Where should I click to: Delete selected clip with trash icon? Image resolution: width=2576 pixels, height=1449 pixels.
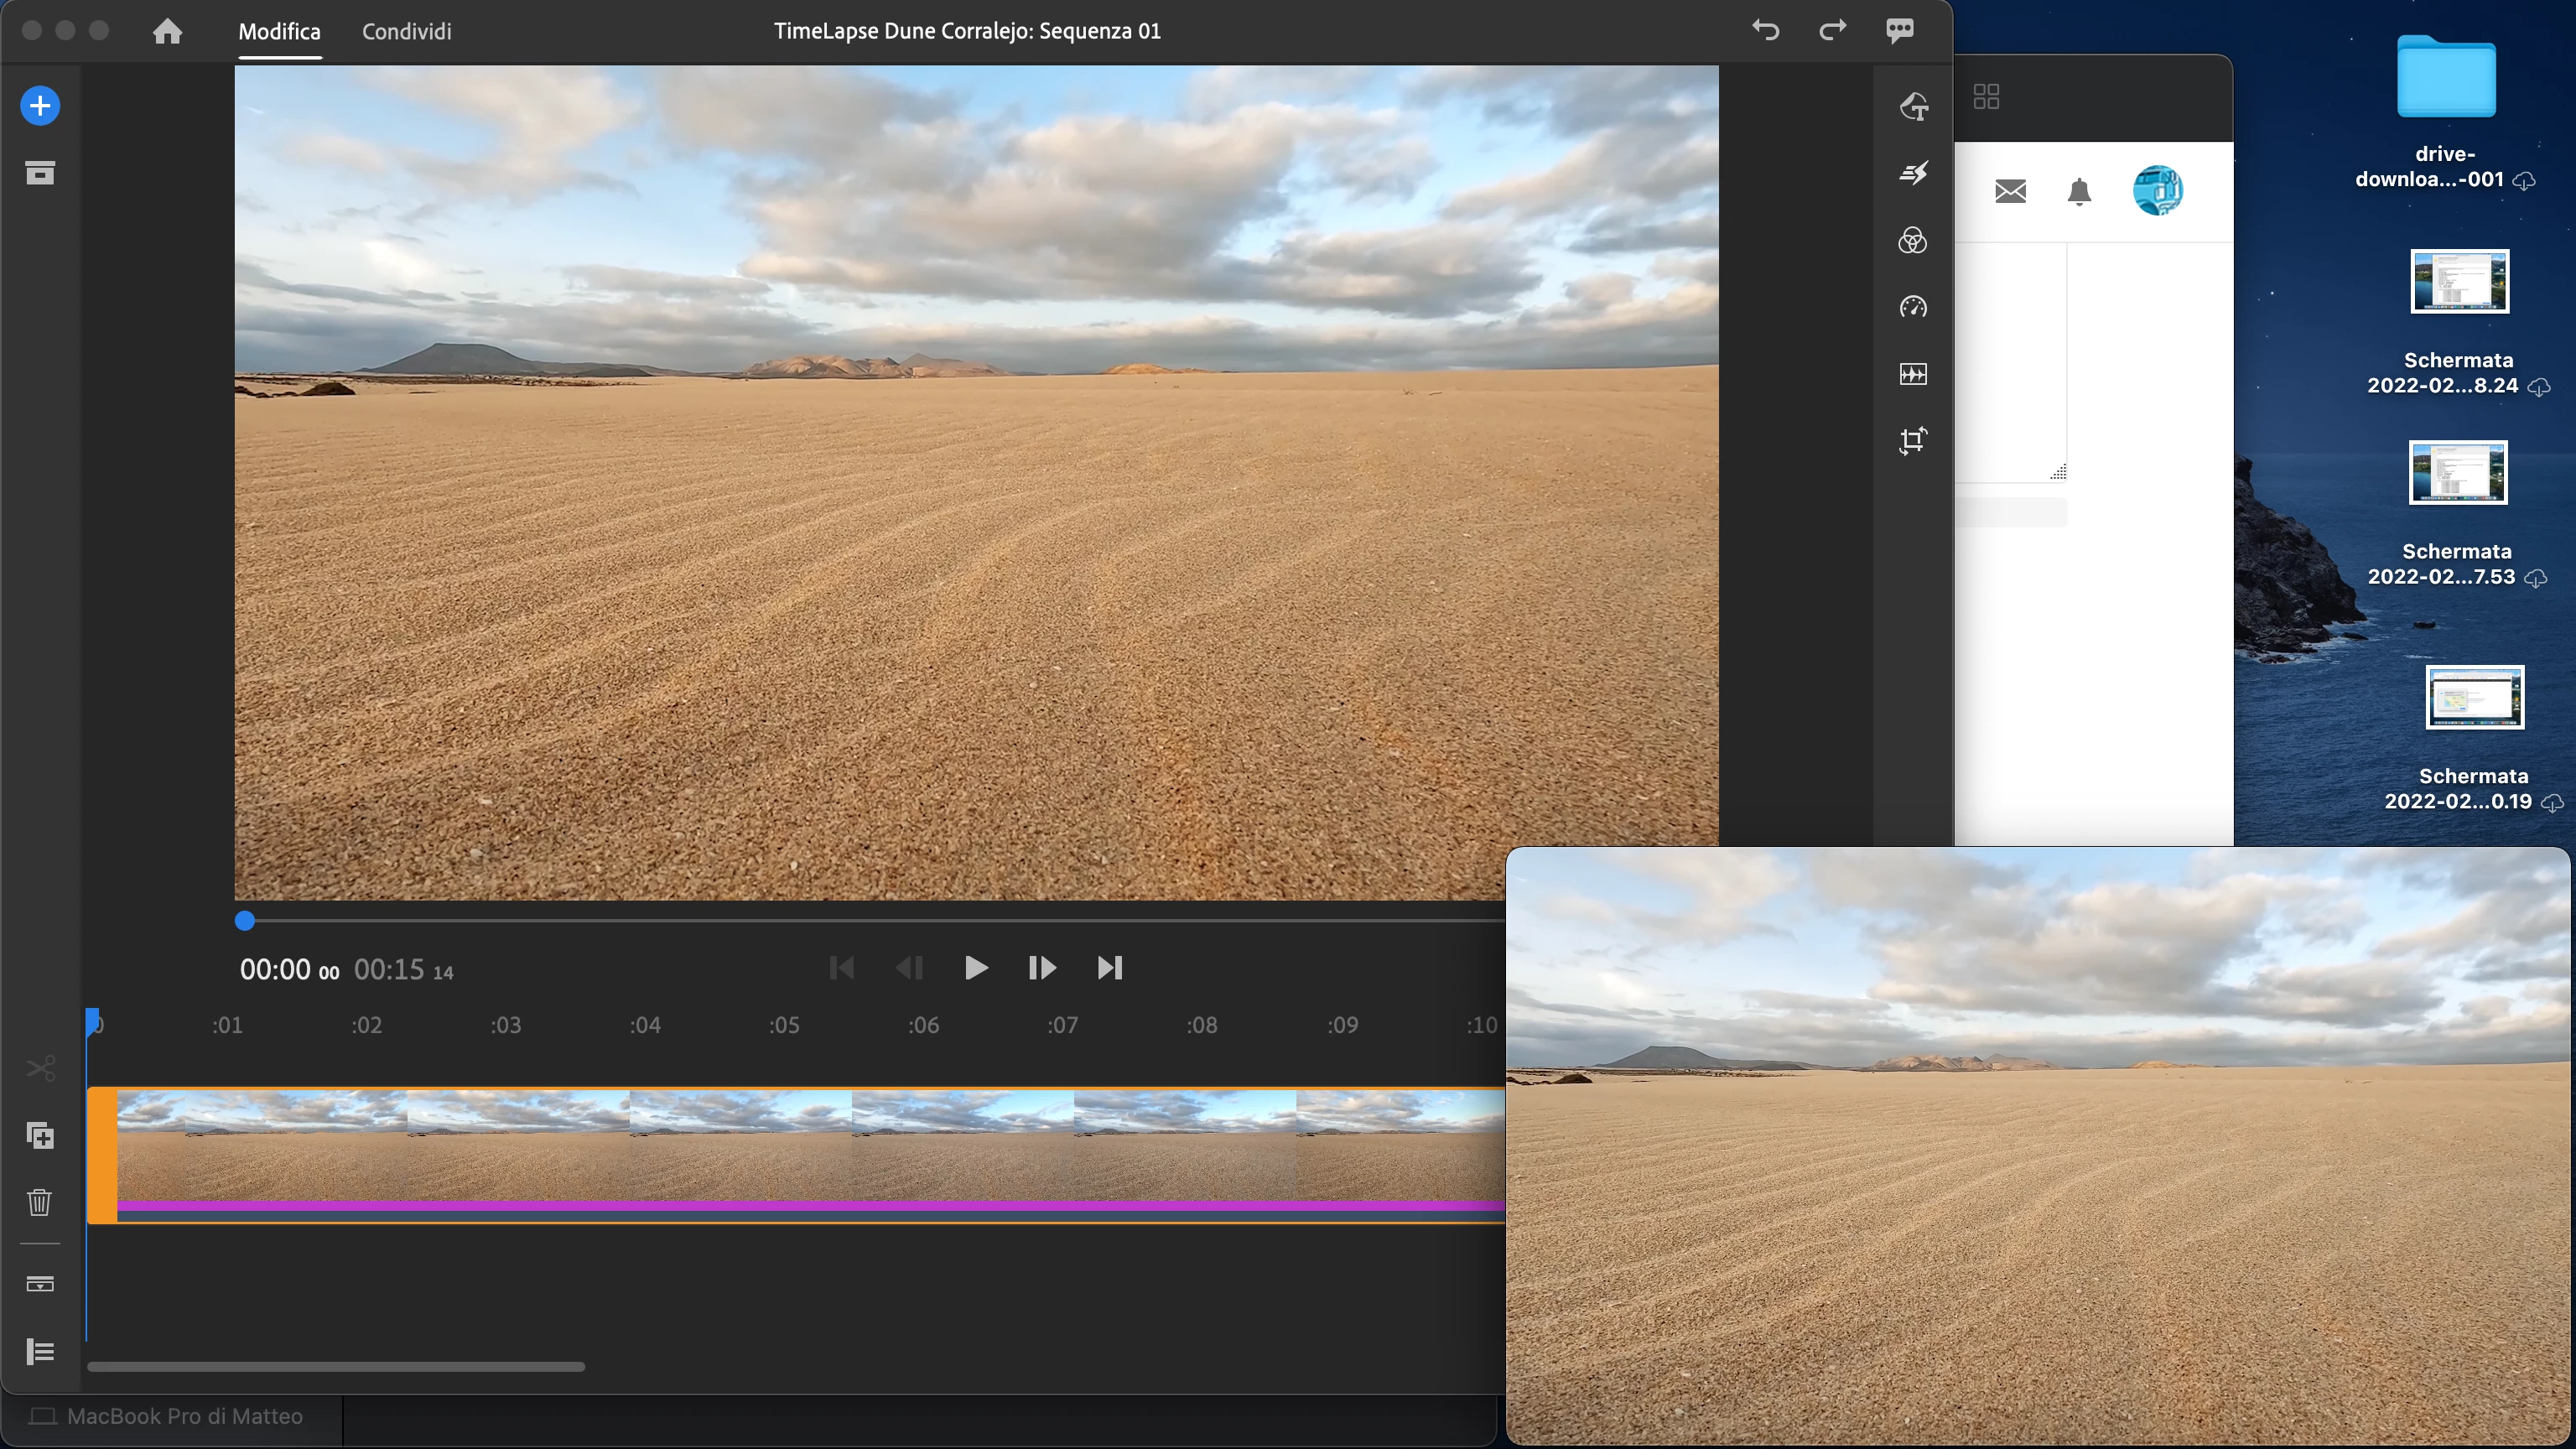40,1202
